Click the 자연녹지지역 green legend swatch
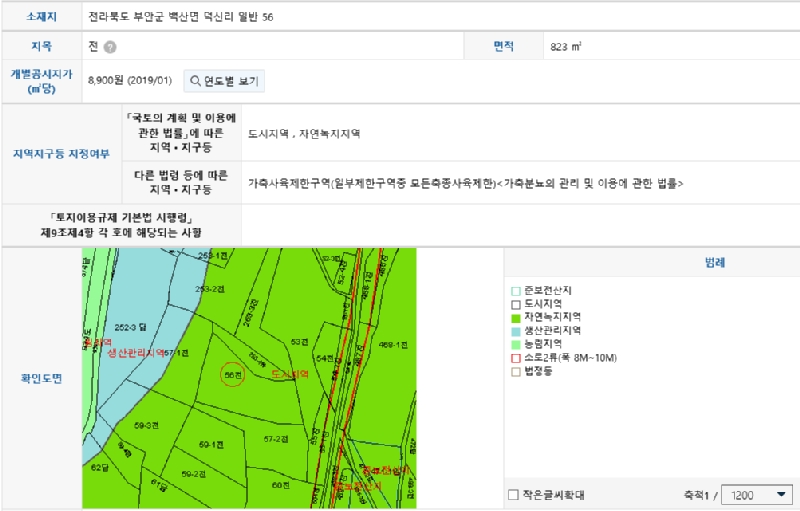The image size is (800, 511). pyautogui.click(x=516, y=318)
